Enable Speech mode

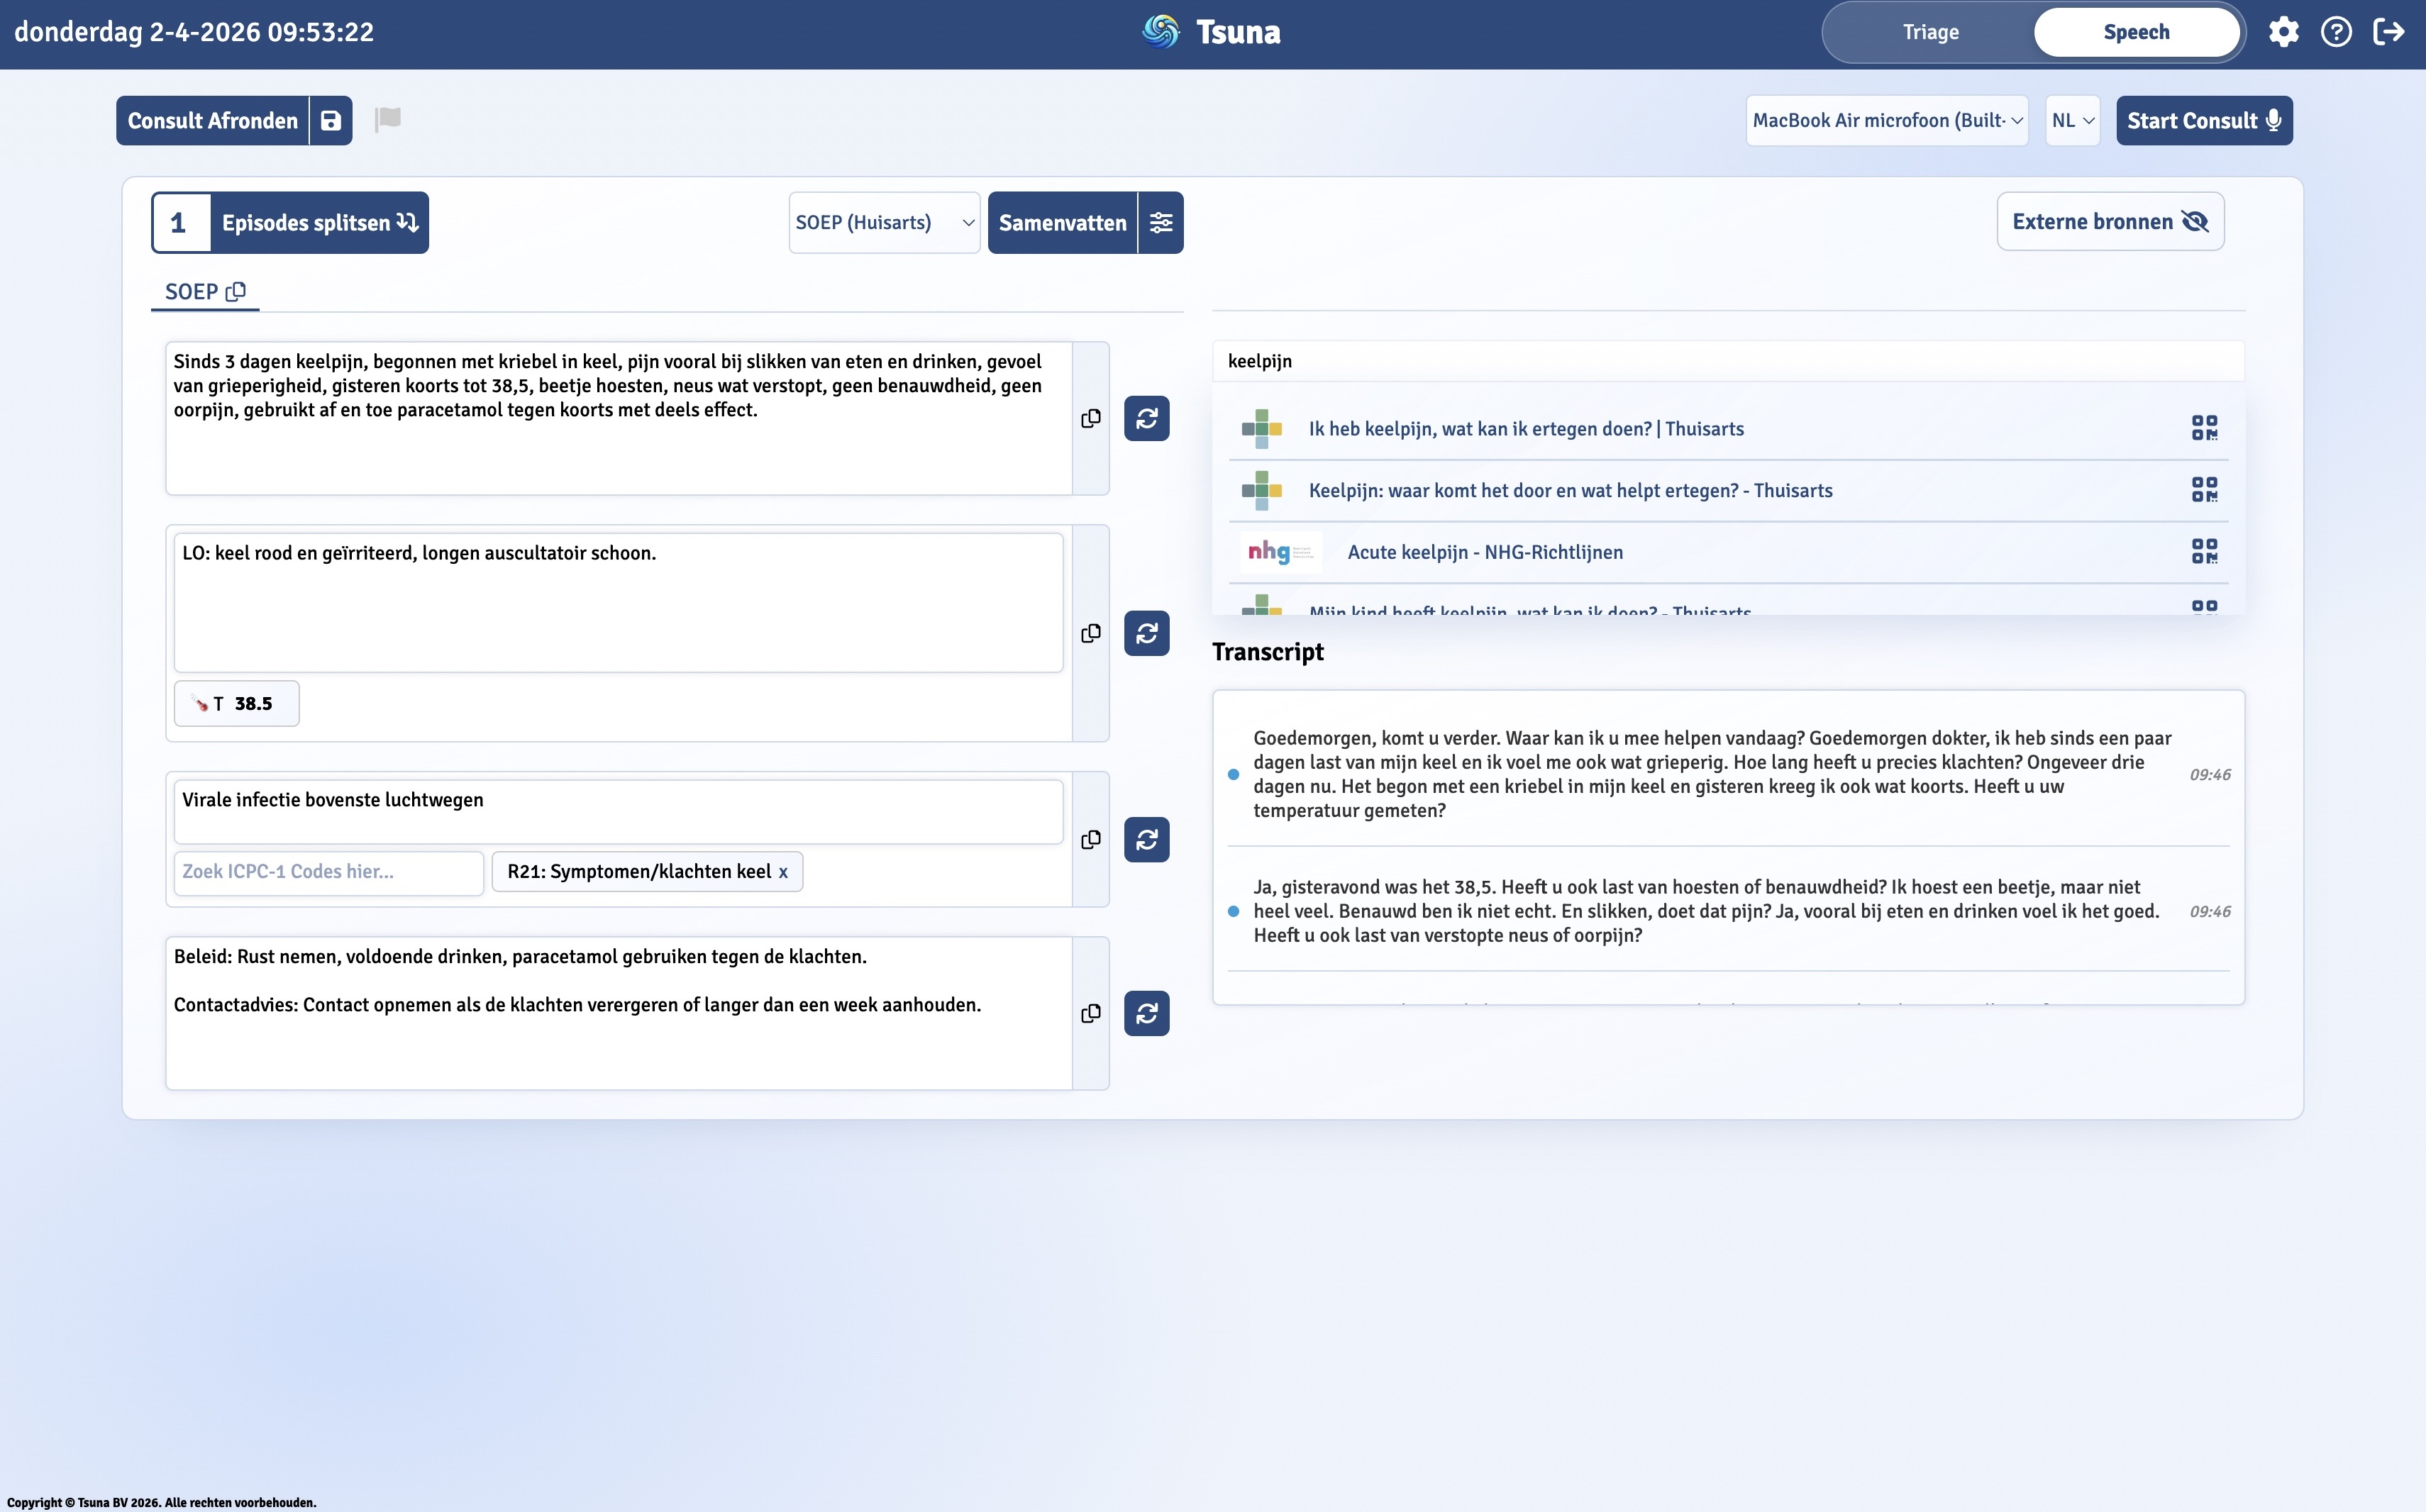(x=2136, y=31)
